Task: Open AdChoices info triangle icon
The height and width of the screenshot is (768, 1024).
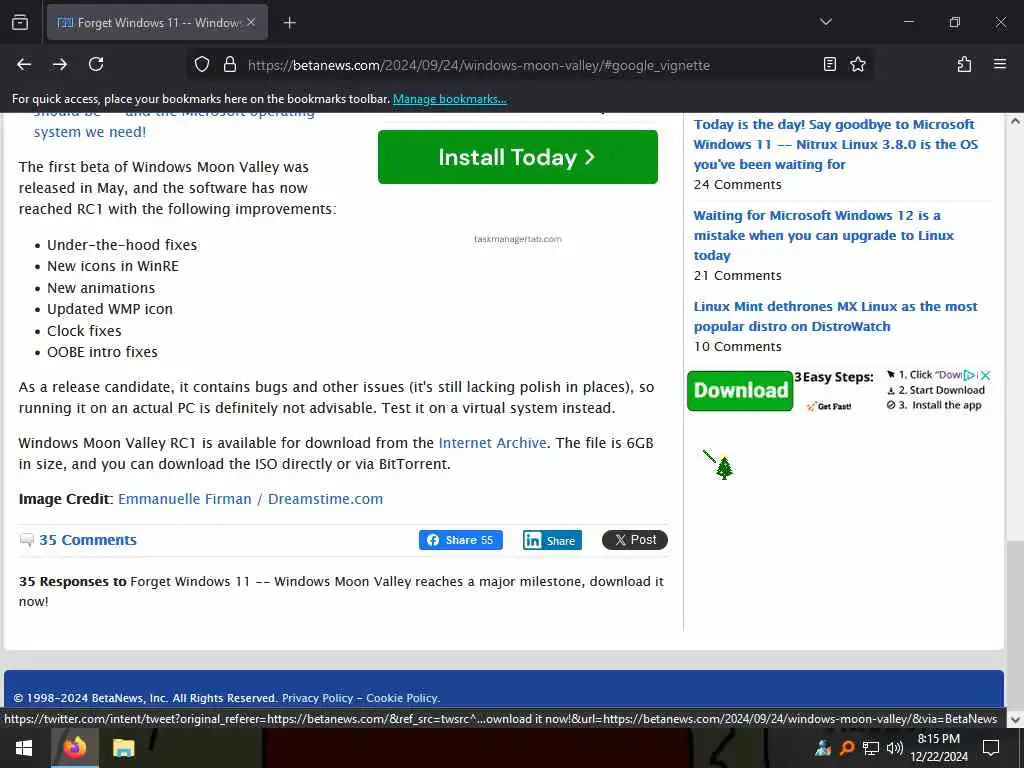Action: [x=970, y=376]
